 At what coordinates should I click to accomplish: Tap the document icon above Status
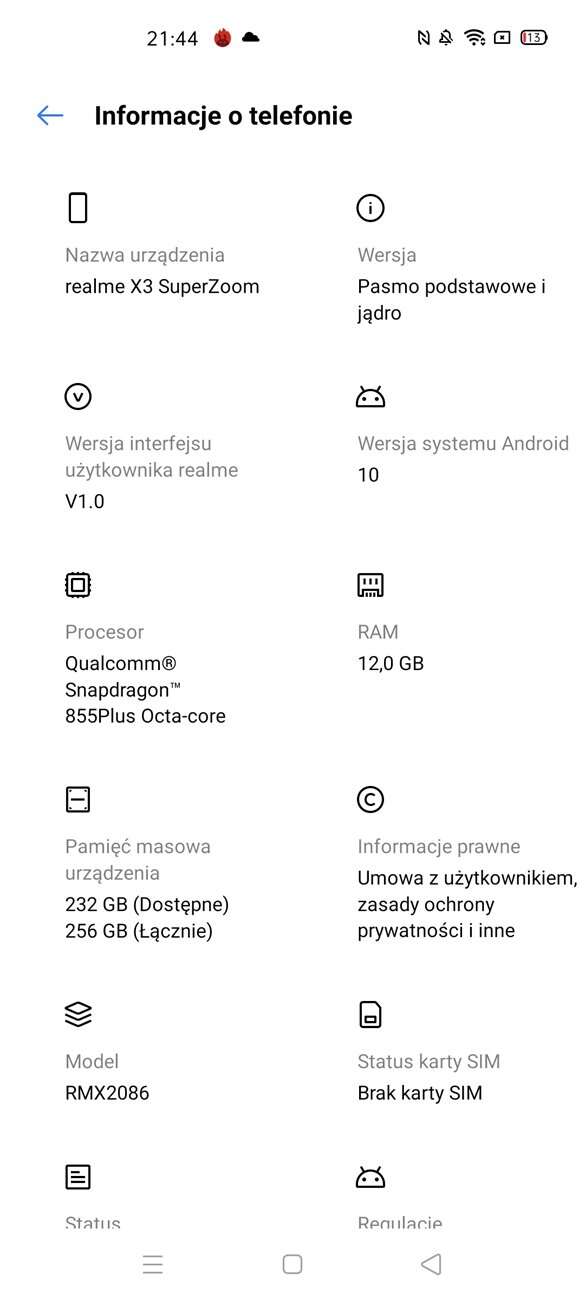tap(78, 1177)
